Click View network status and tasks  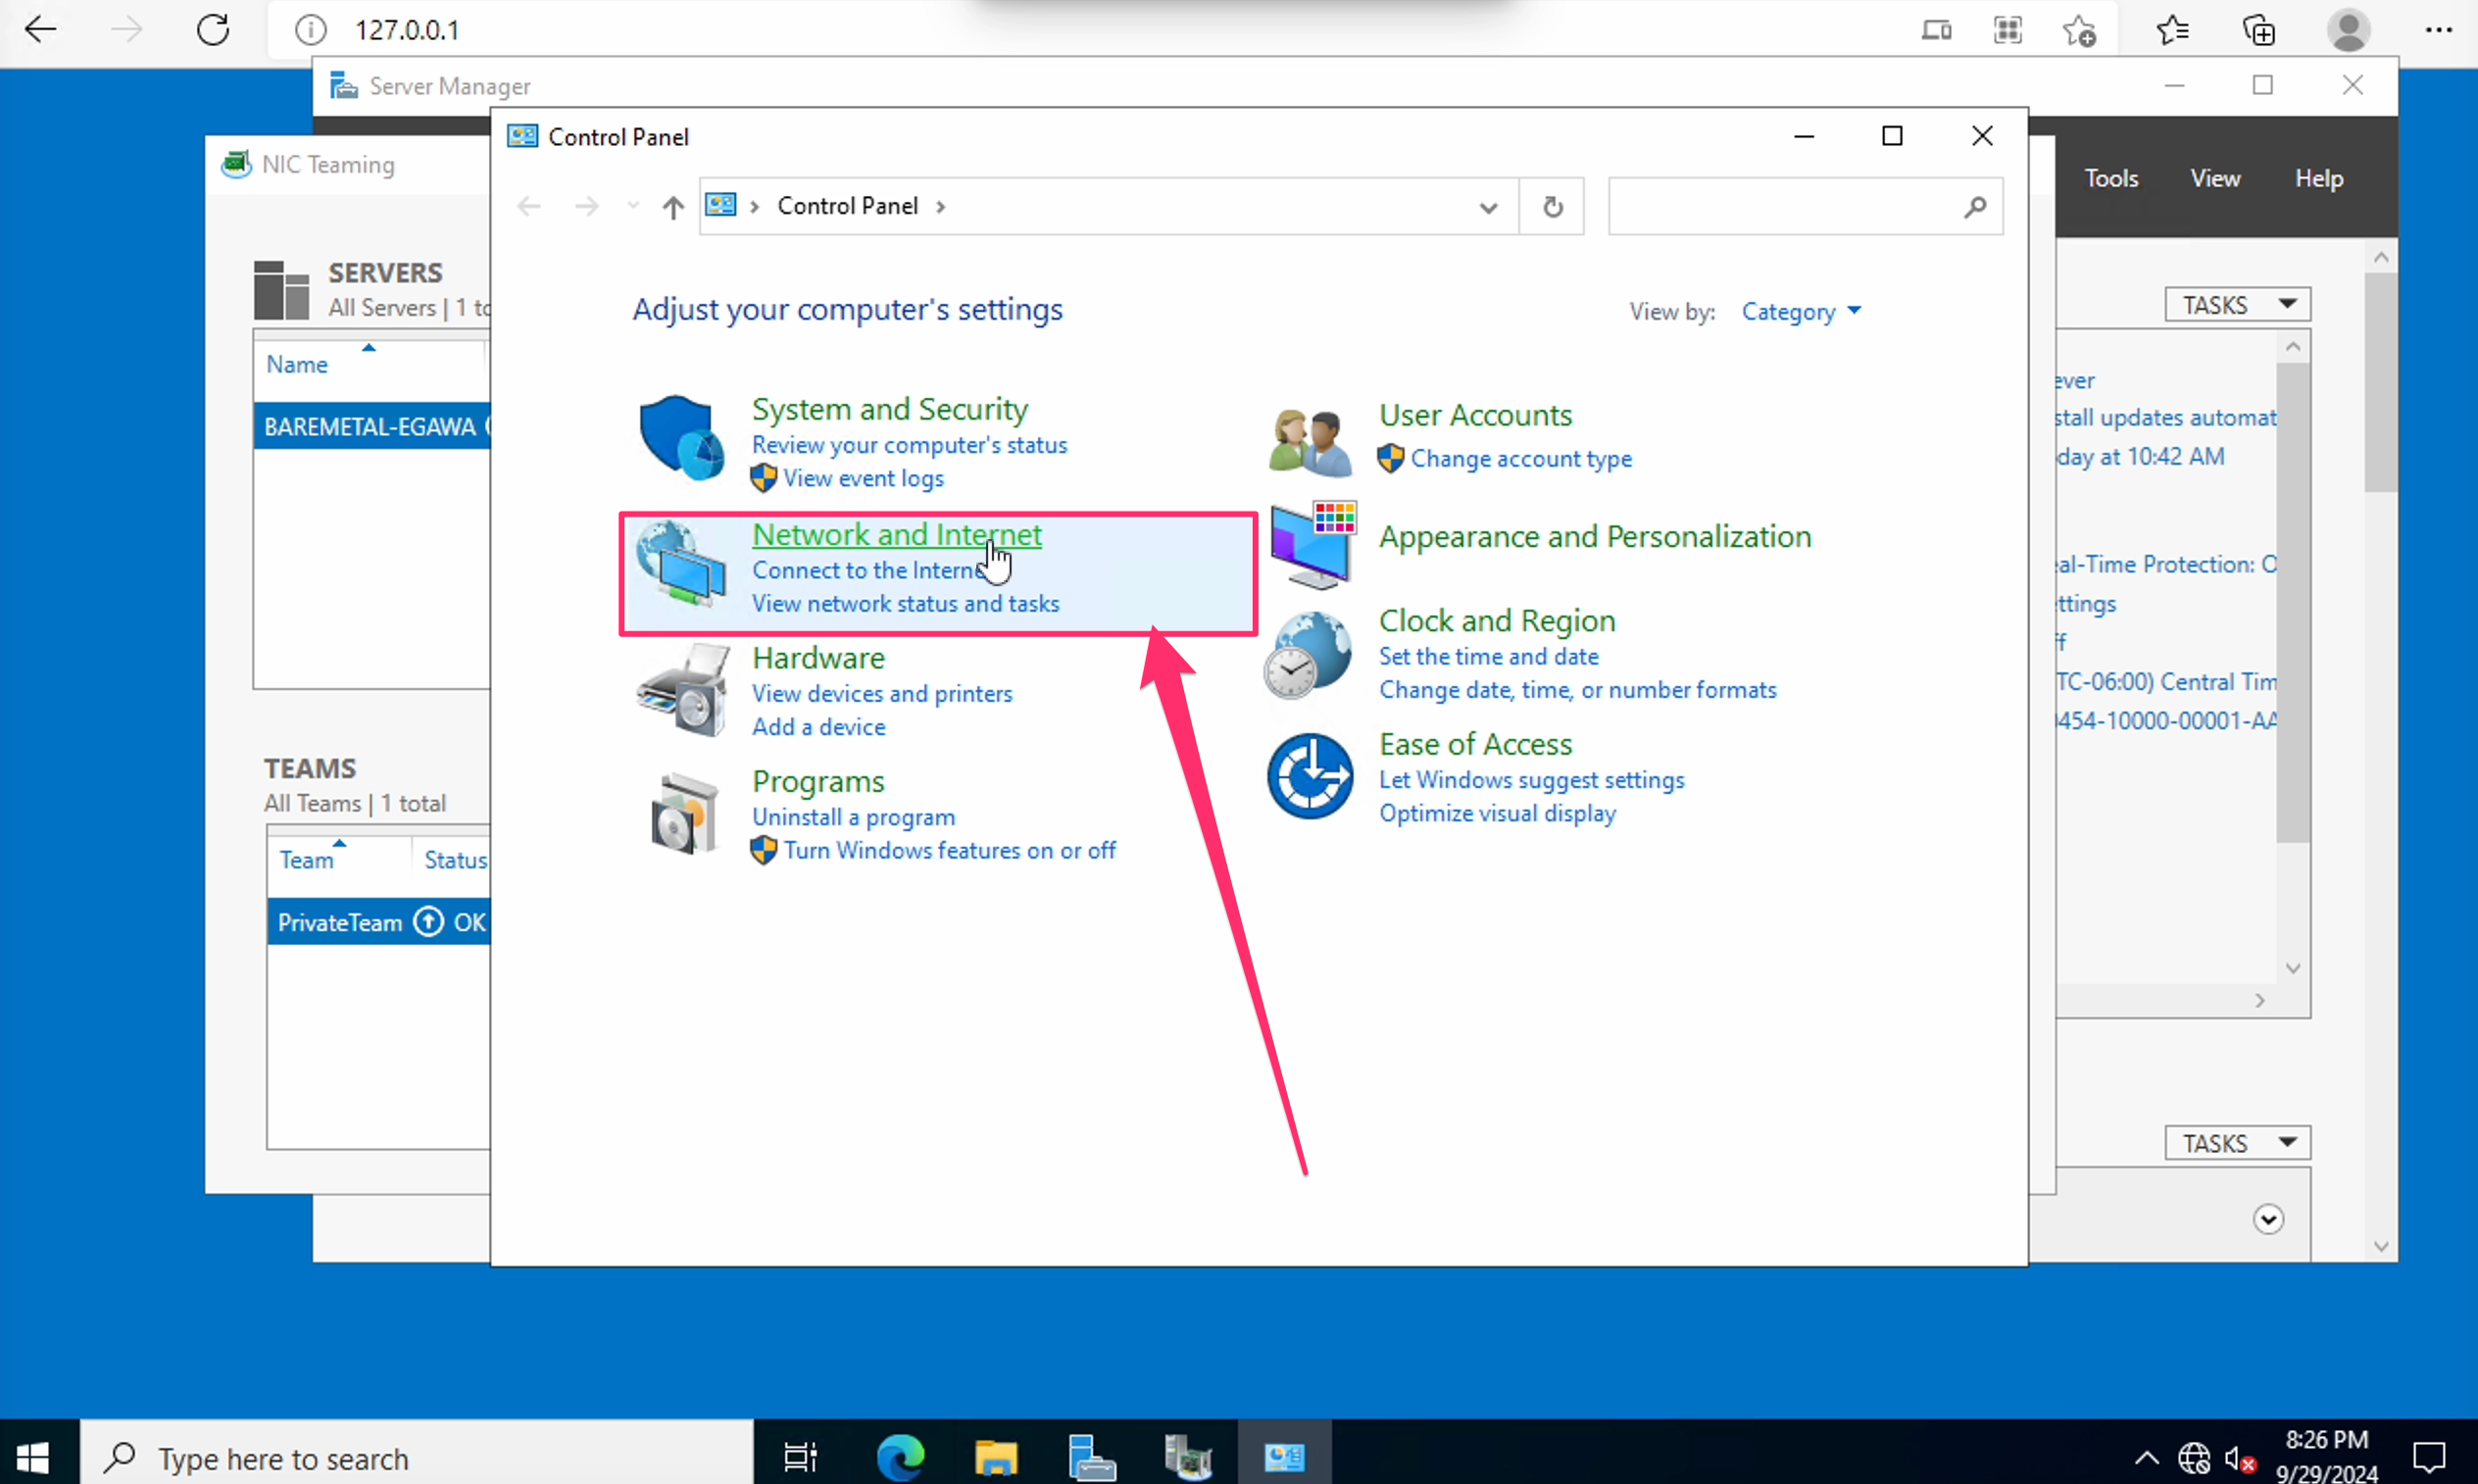point(905,604)
